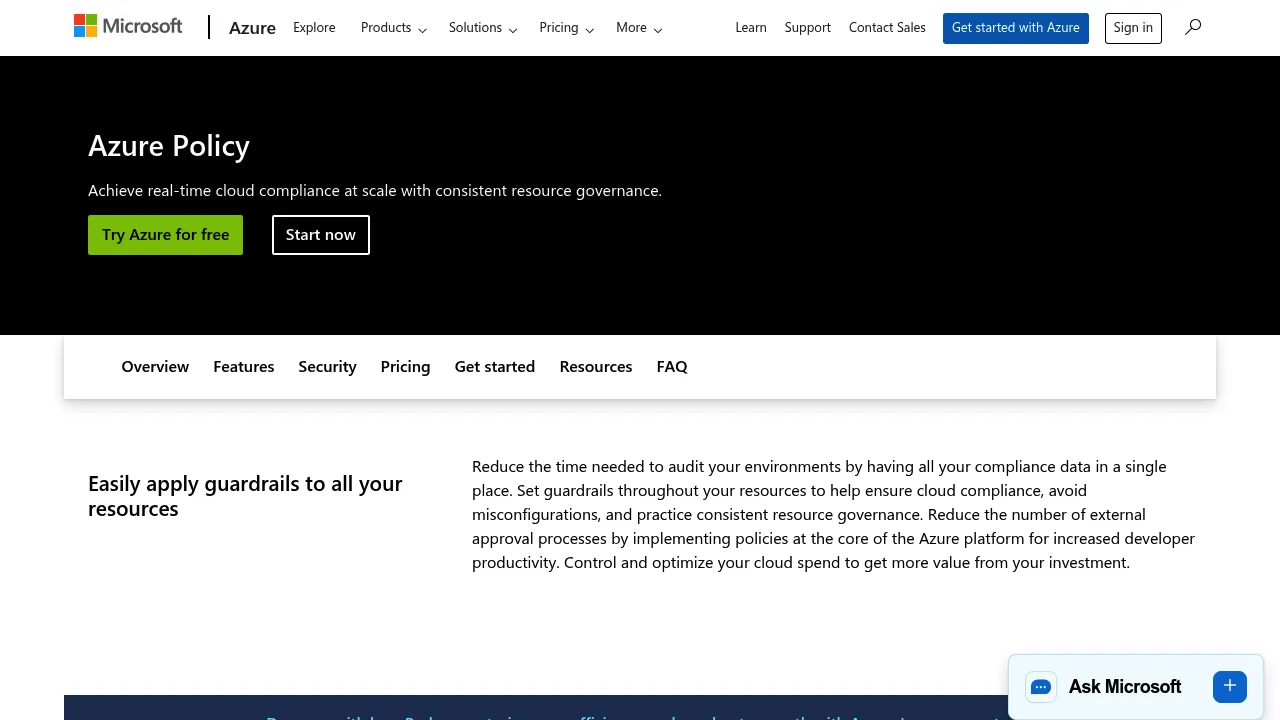Click 'Easily apply guardrails to all your resources' heading

[245, 496]
